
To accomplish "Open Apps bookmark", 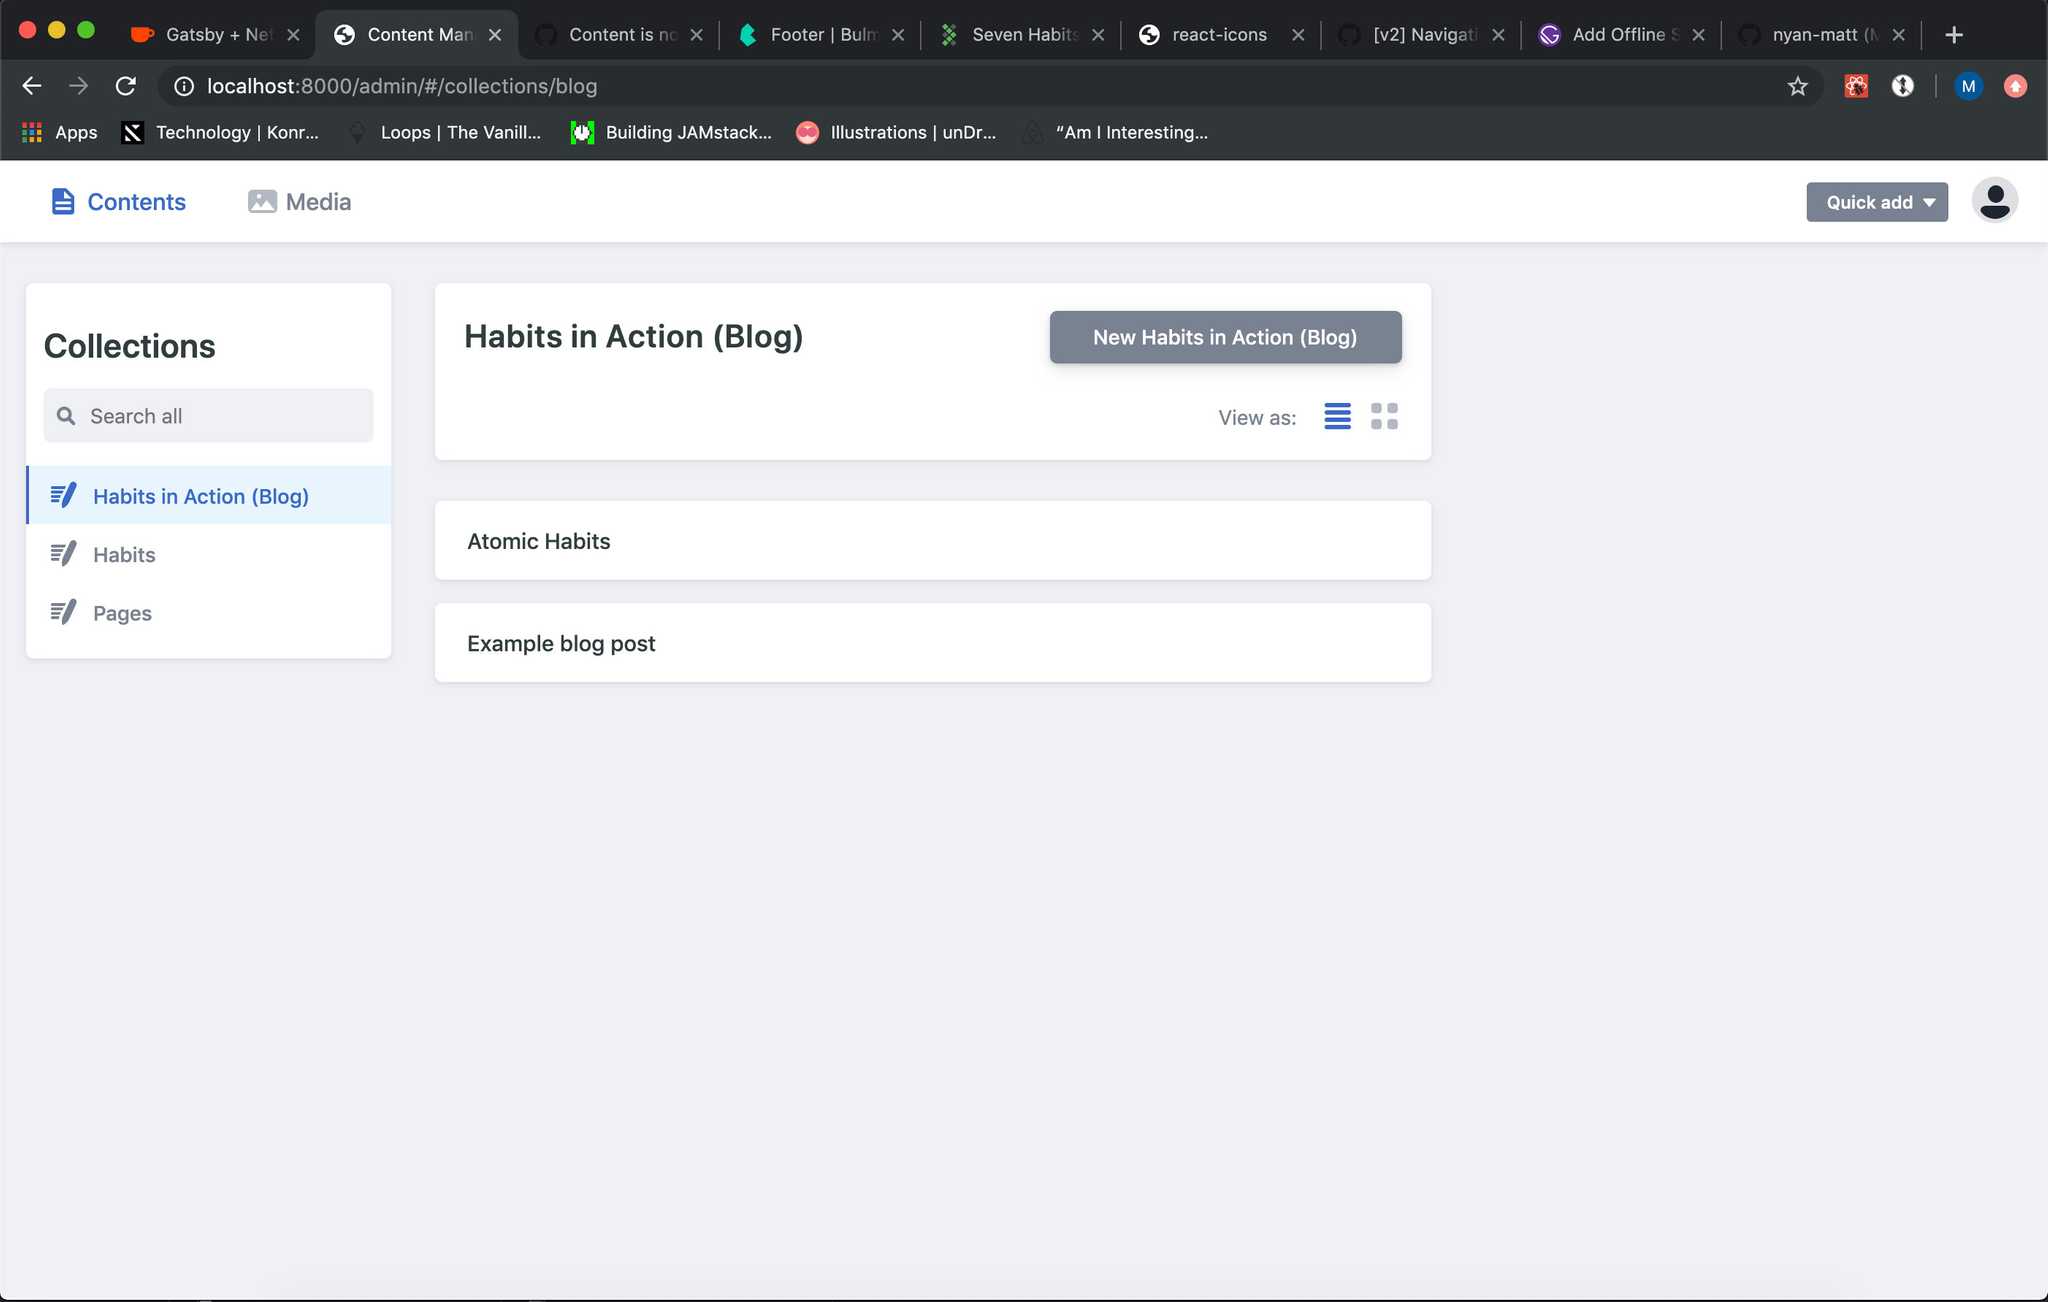I will [60, 132].
